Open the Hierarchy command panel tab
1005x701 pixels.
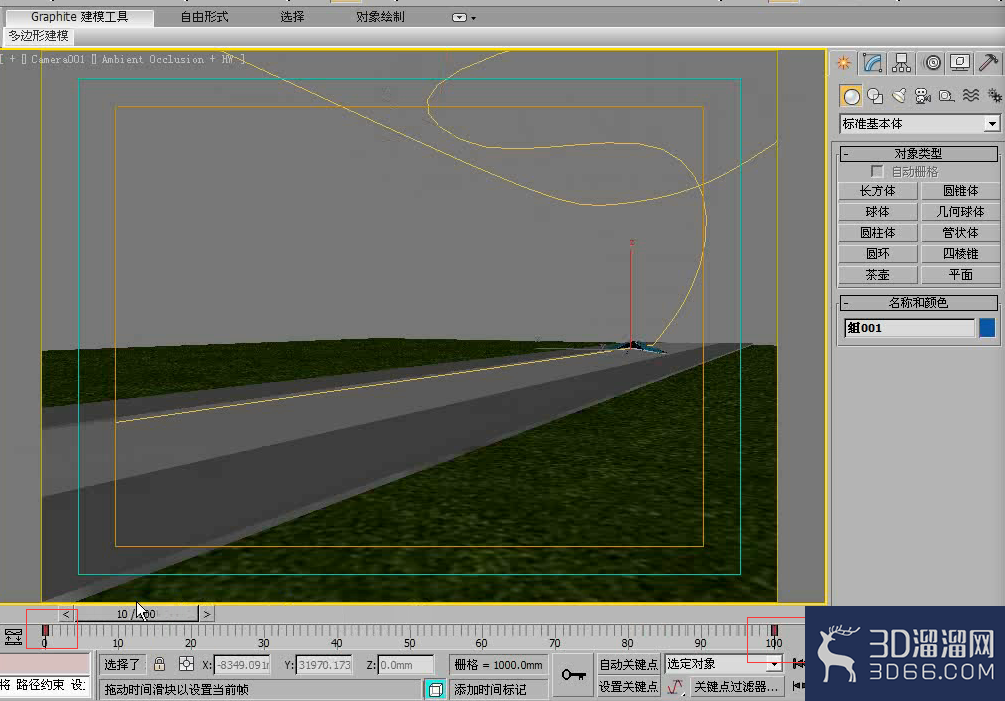(901, 63)
